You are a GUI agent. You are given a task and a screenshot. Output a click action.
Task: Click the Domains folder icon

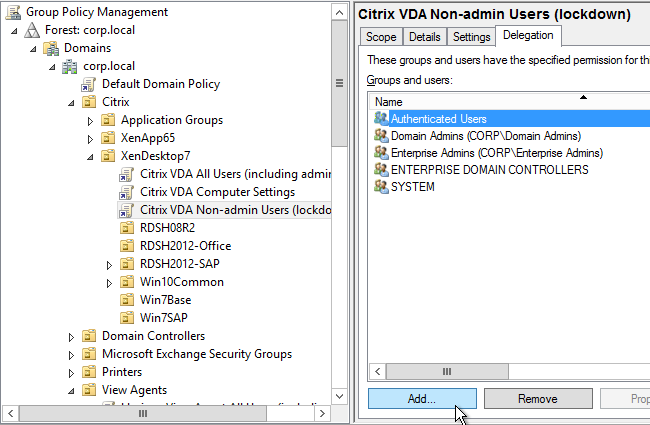pos(51,48)
